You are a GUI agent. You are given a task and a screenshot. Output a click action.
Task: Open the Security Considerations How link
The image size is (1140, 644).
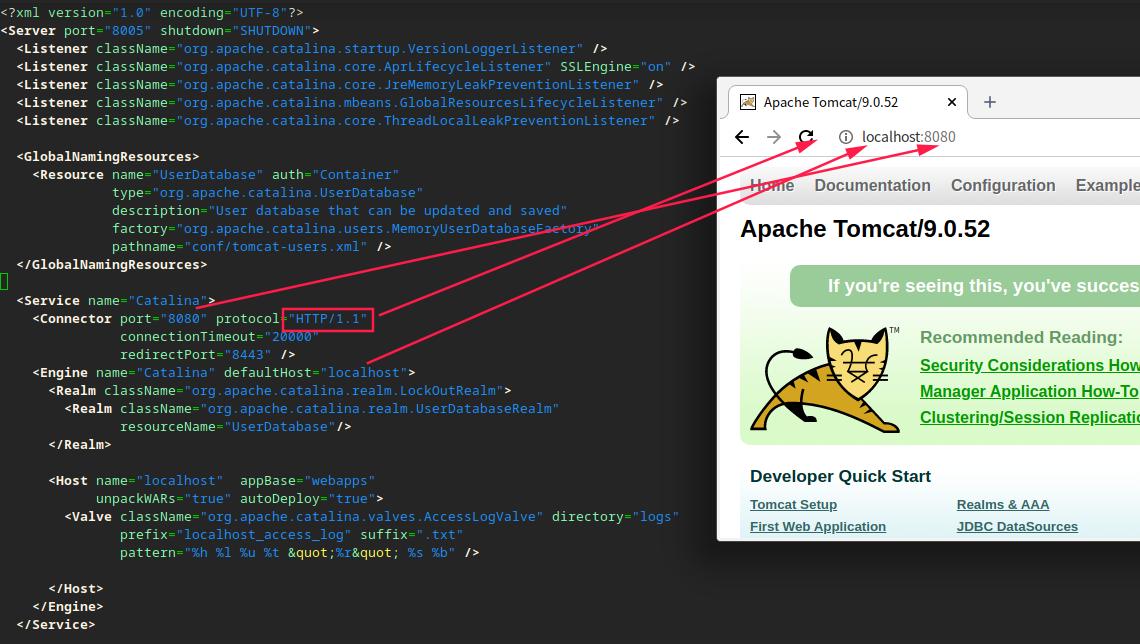point(1029,365)
